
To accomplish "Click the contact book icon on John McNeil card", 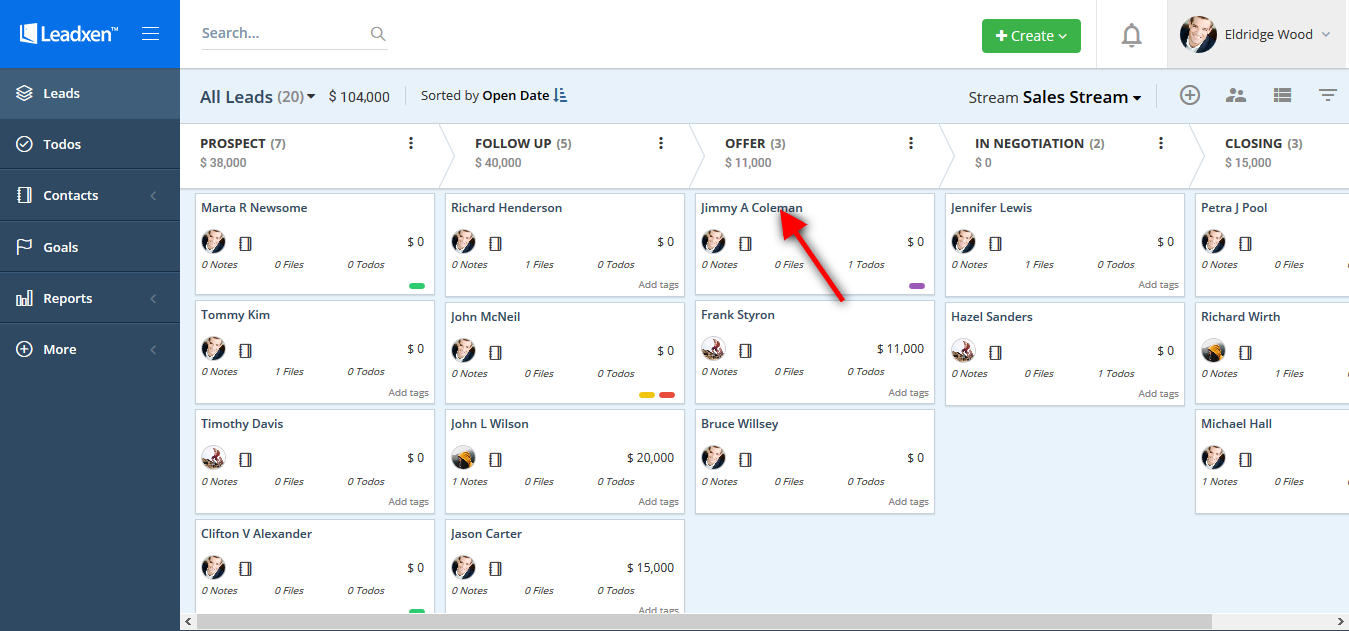I will (x=495, y=352).
